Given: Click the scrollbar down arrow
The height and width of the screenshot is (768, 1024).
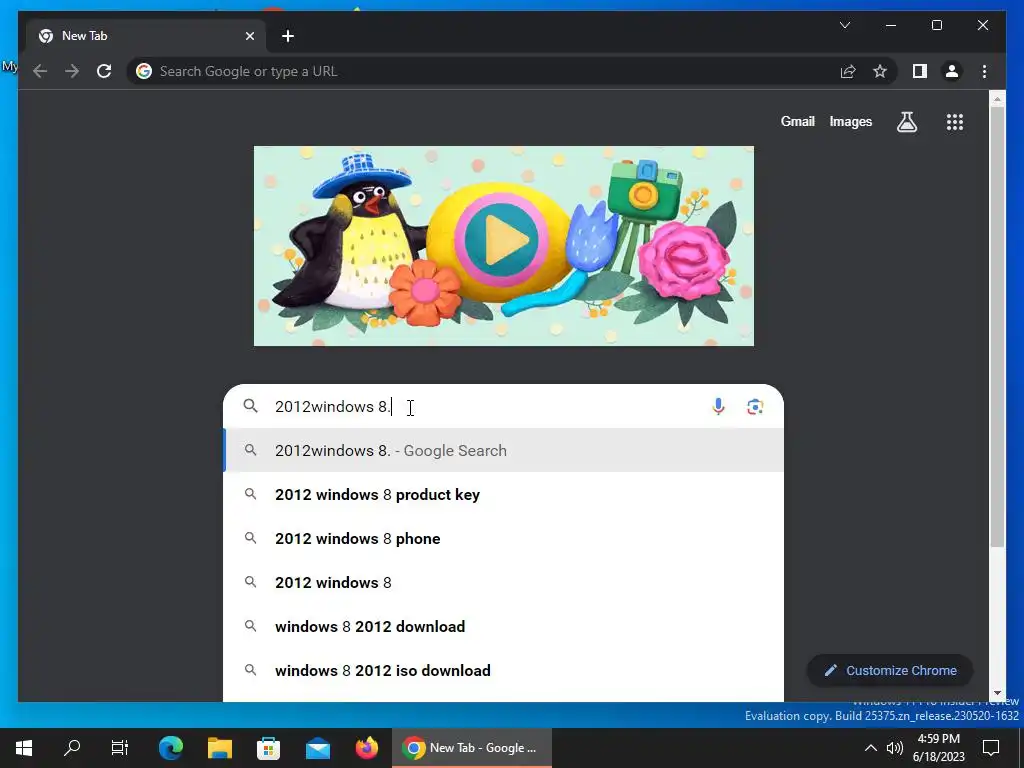Looking at the screenshot, I should 997,693.
